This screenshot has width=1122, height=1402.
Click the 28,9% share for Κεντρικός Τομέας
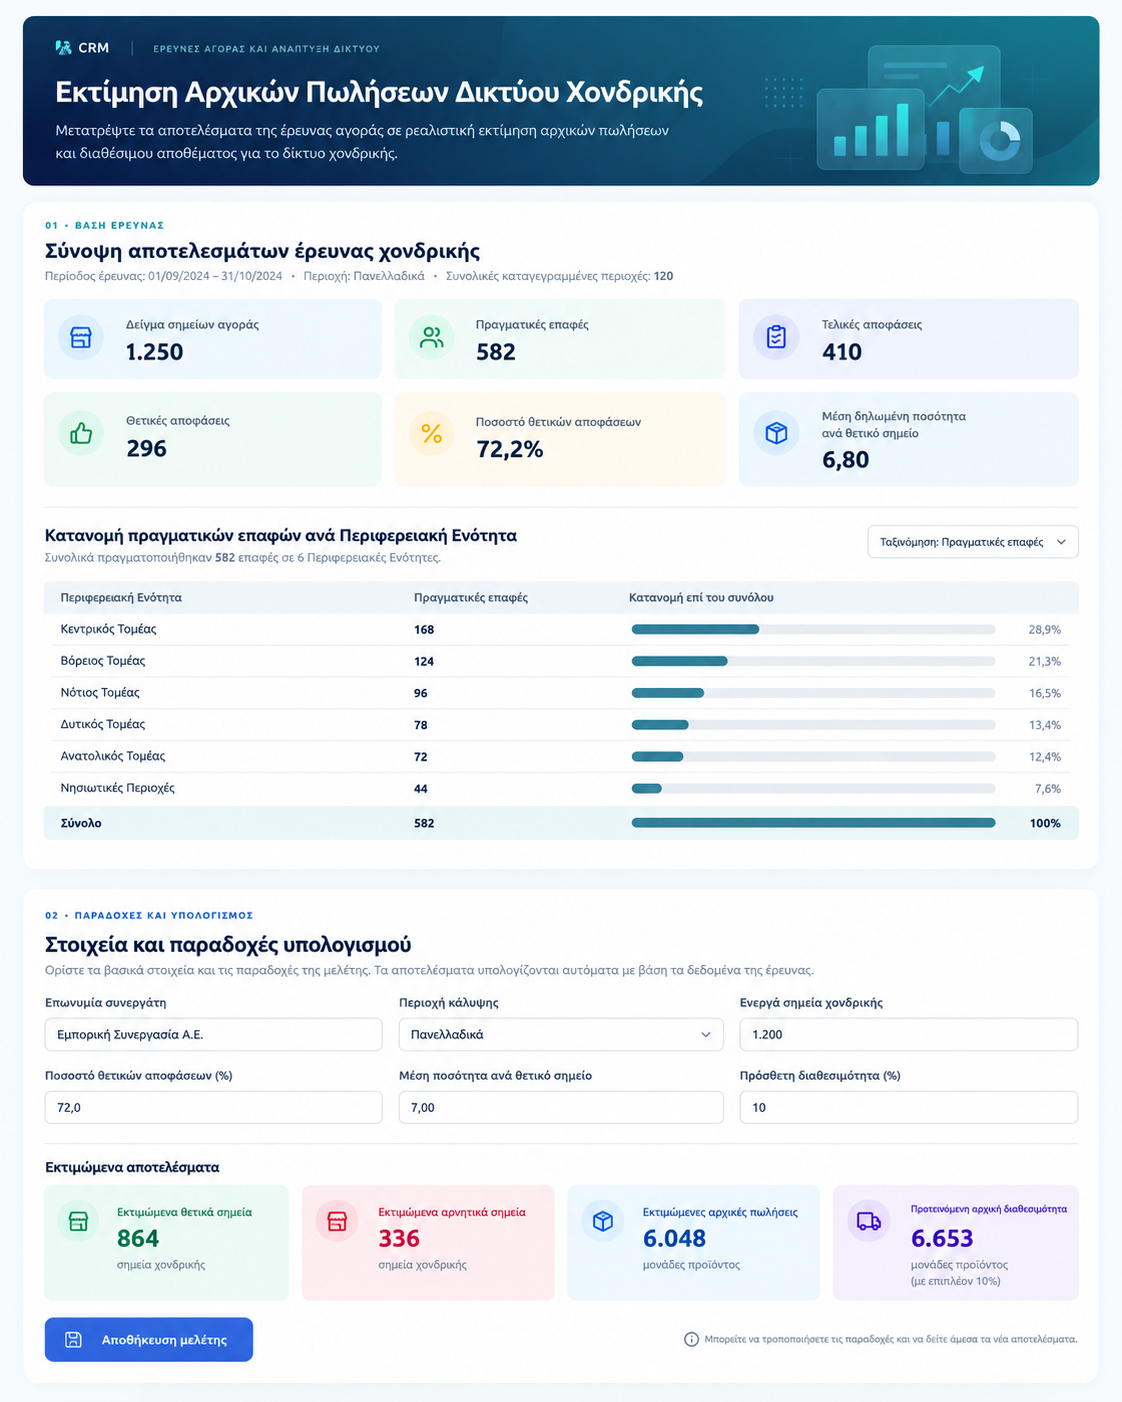[x=1045, y=630]
